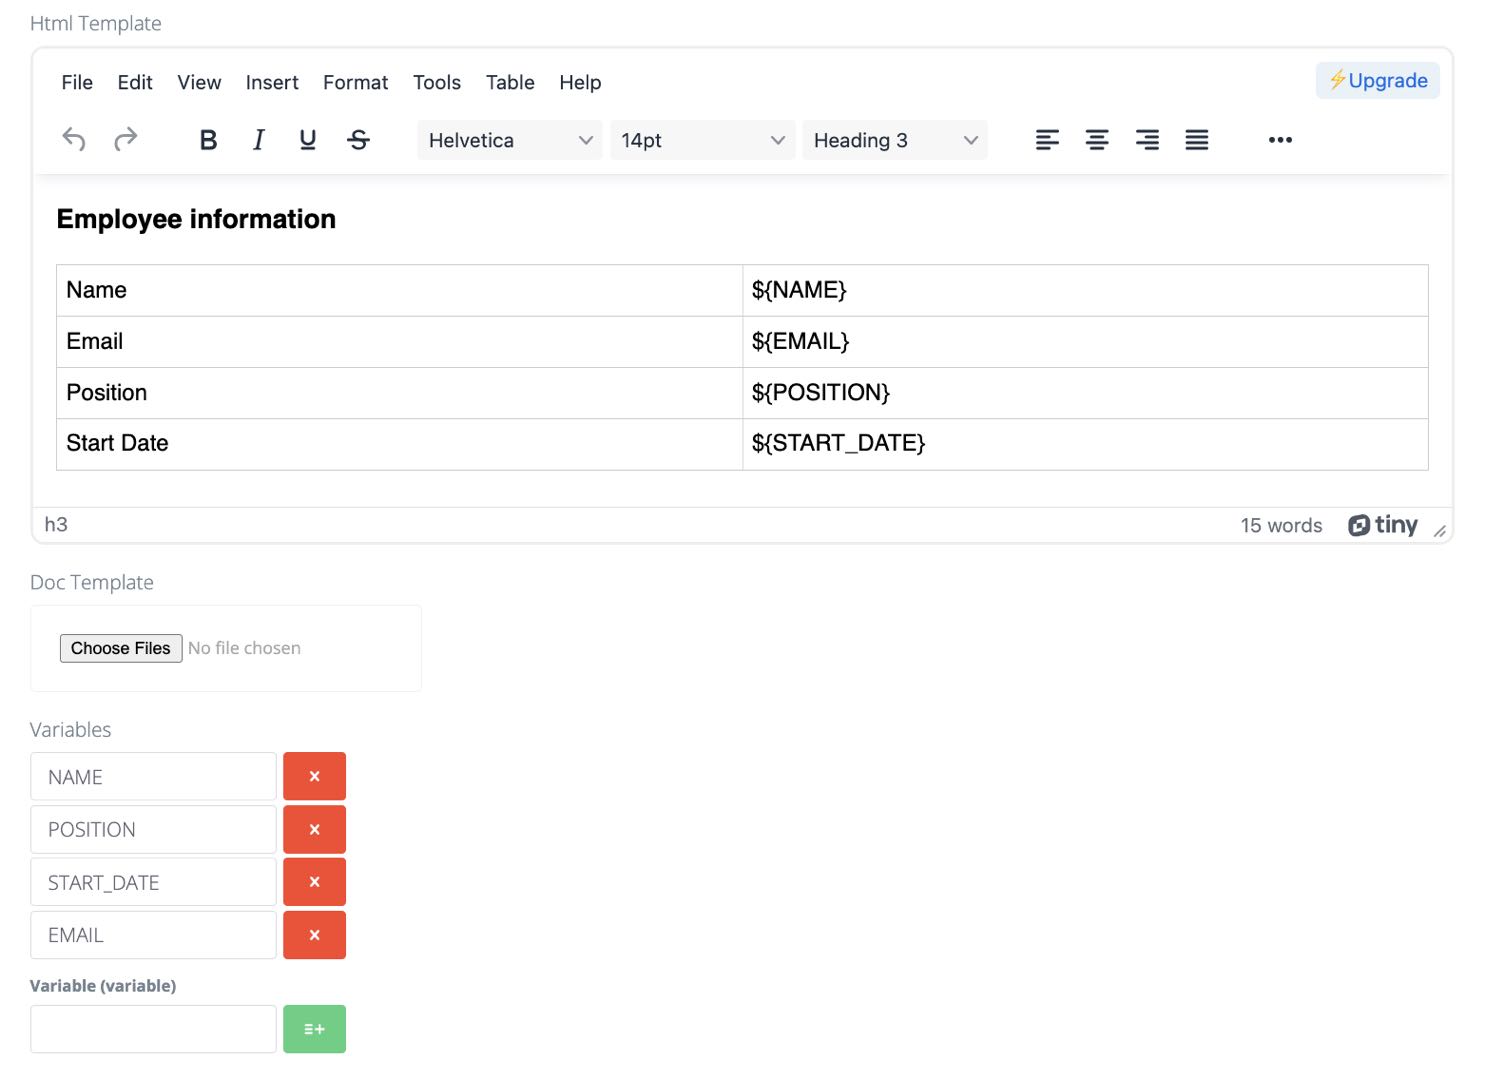Click the Undo arrow icon

pos(74,140)
